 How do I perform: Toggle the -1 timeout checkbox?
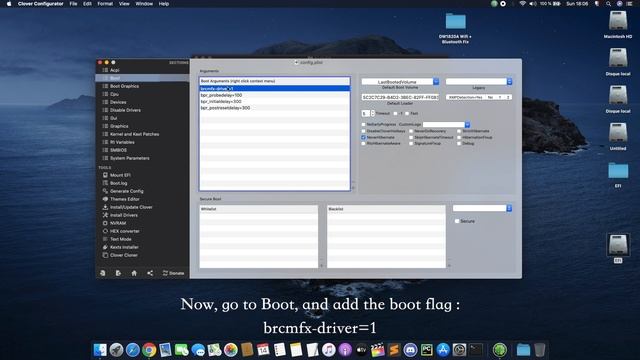coord(395,113)
